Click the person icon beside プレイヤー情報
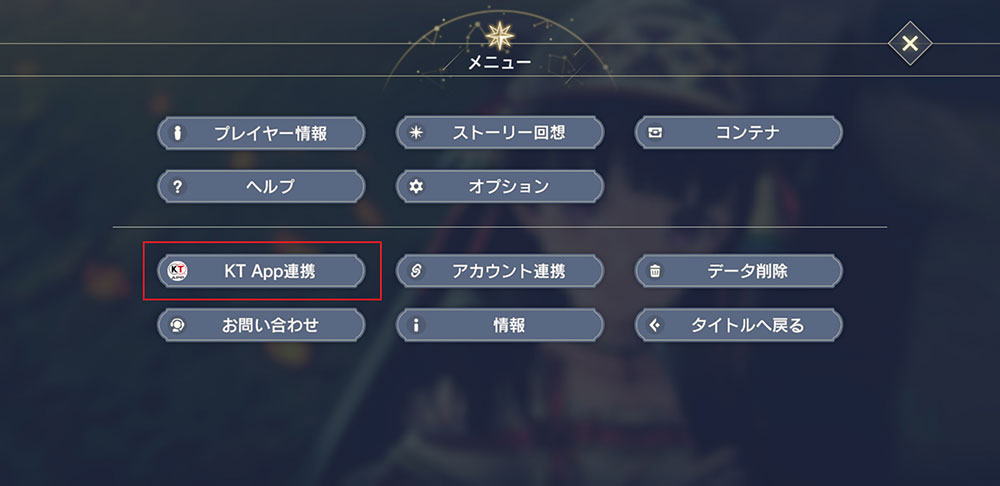Viewport: 1000px width, 486px height. [178, 132]
